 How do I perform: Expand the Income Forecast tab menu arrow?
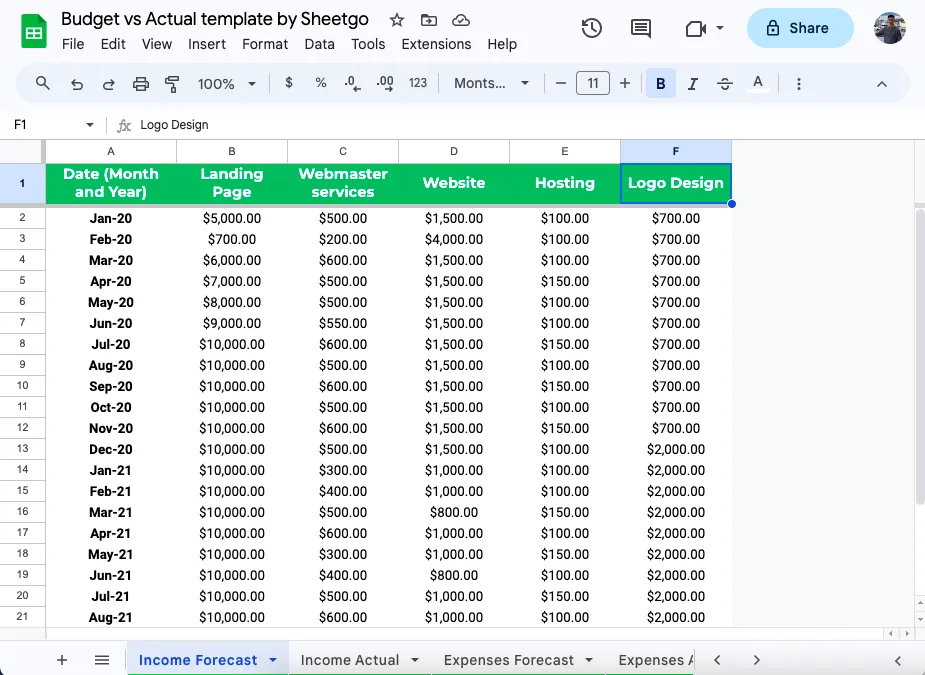273,660
